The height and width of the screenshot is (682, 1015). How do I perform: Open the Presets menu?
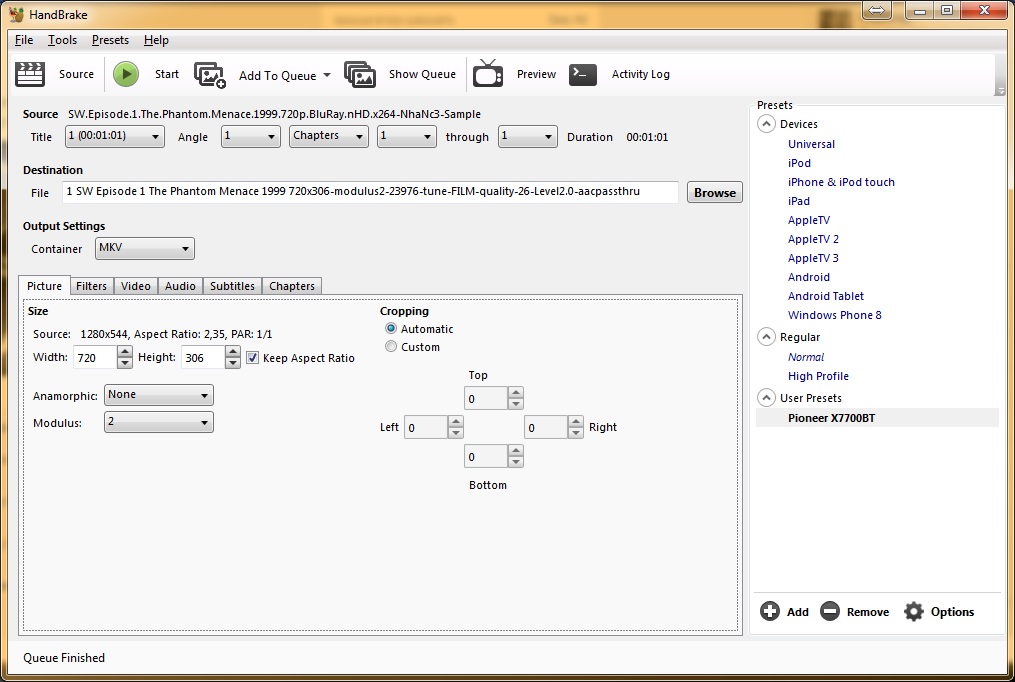tap(110, 40)
